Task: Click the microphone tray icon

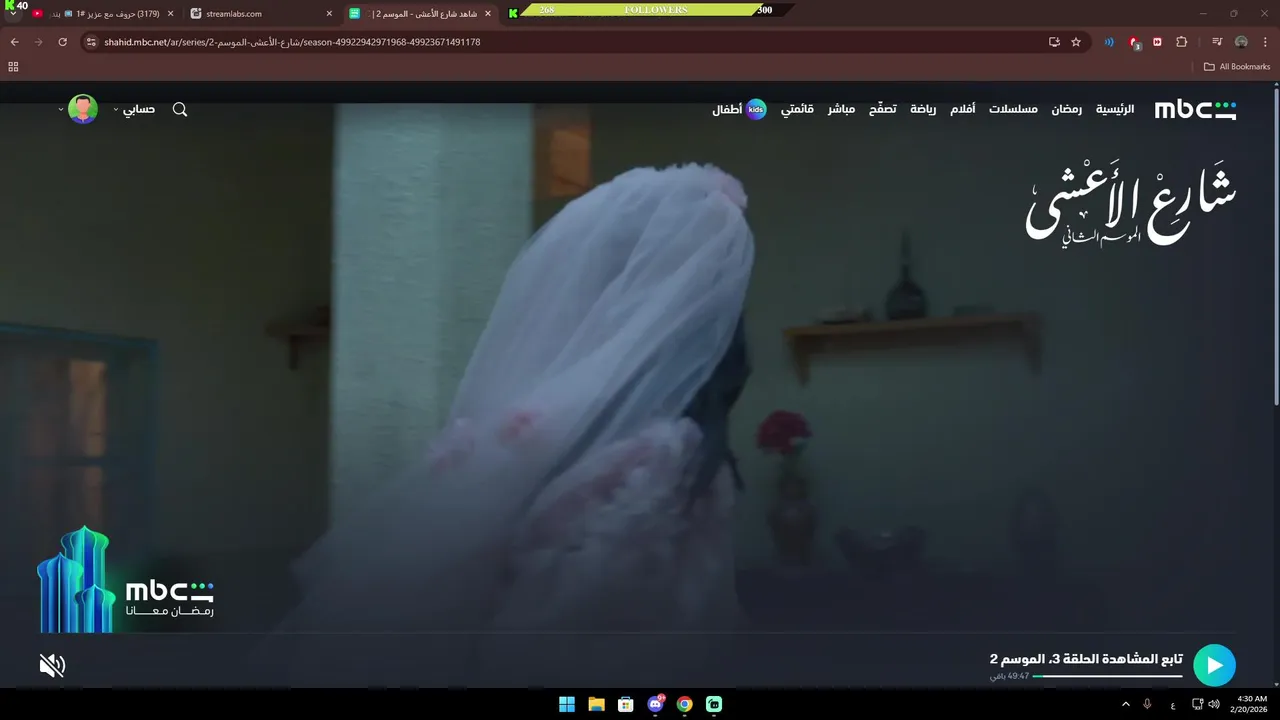Action: pos(1147,704)
